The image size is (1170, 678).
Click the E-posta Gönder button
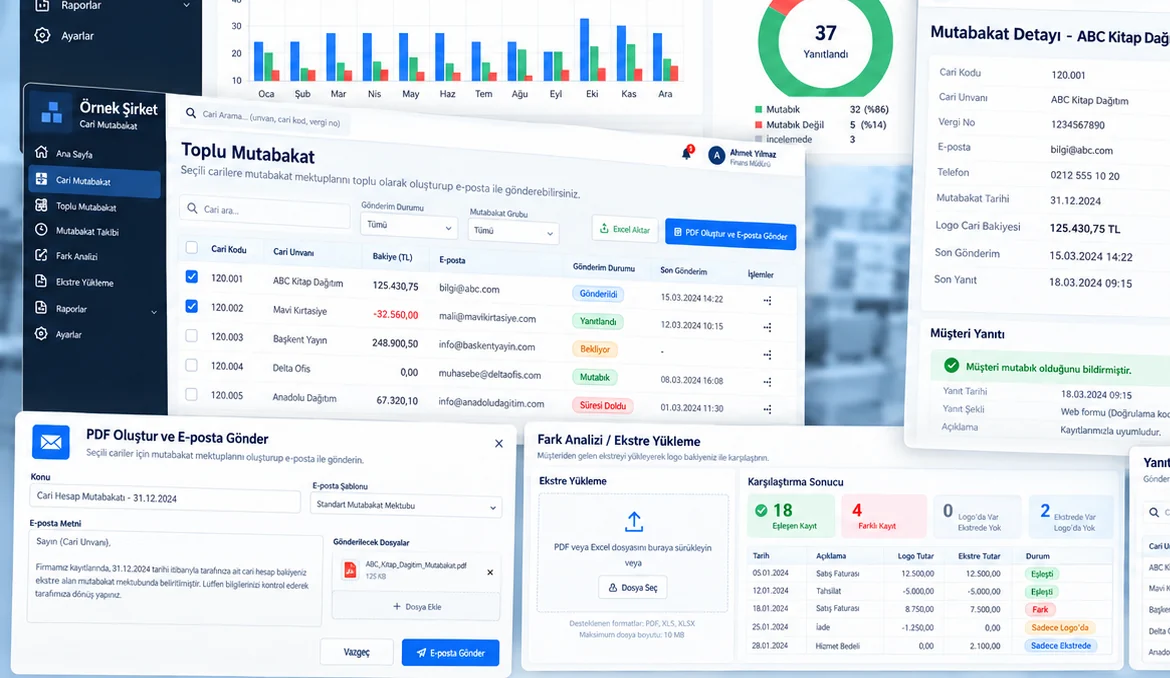(450, 653)
